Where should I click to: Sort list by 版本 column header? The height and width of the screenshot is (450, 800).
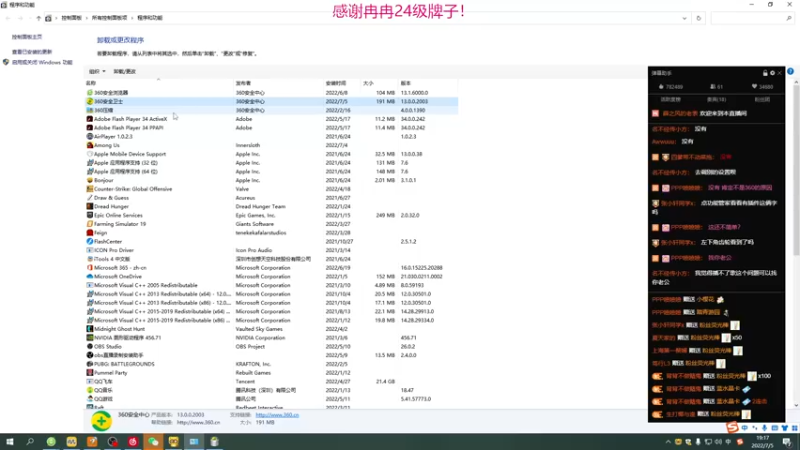click(428, 83)
